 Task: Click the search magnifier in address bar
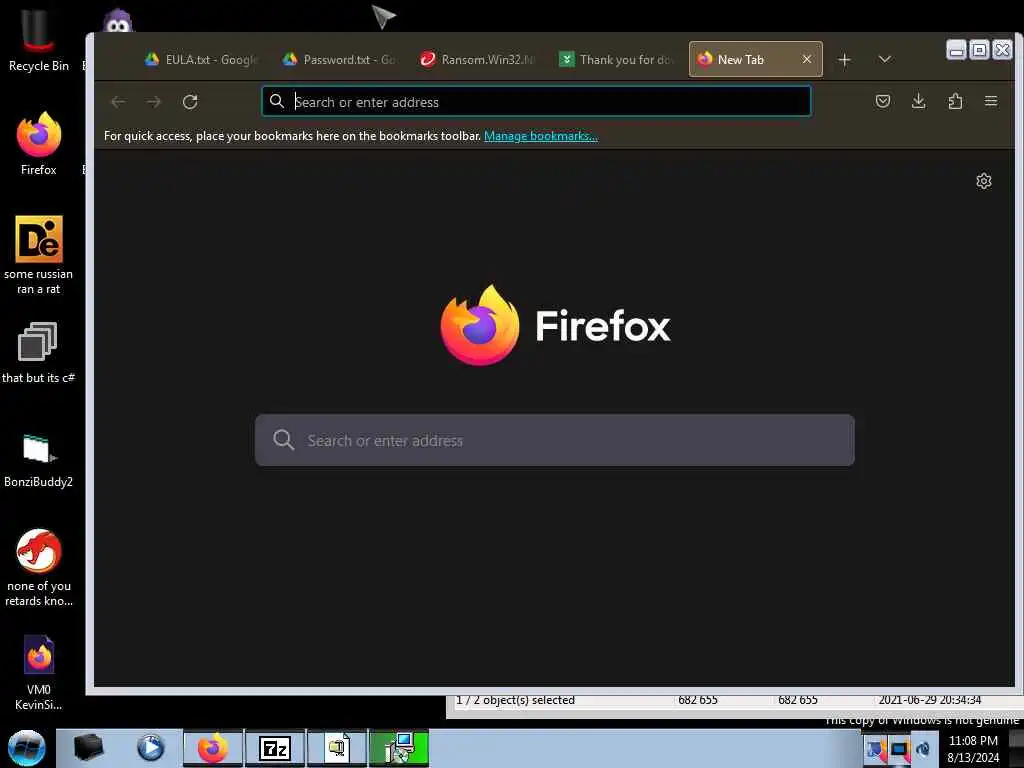click(277, 101)
